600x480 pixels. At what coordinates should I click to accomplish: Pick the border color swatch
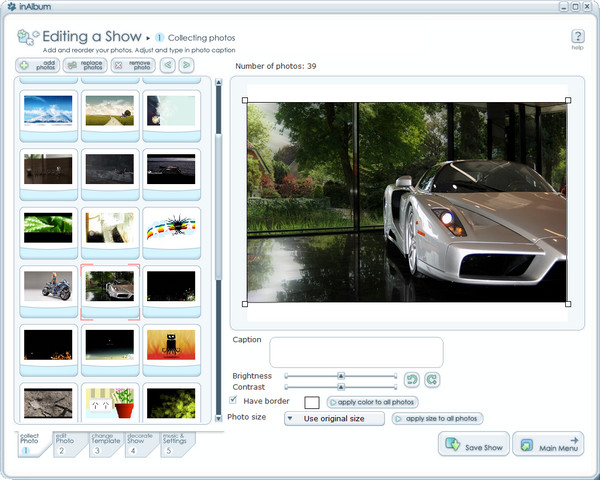[x=311, y=401]
